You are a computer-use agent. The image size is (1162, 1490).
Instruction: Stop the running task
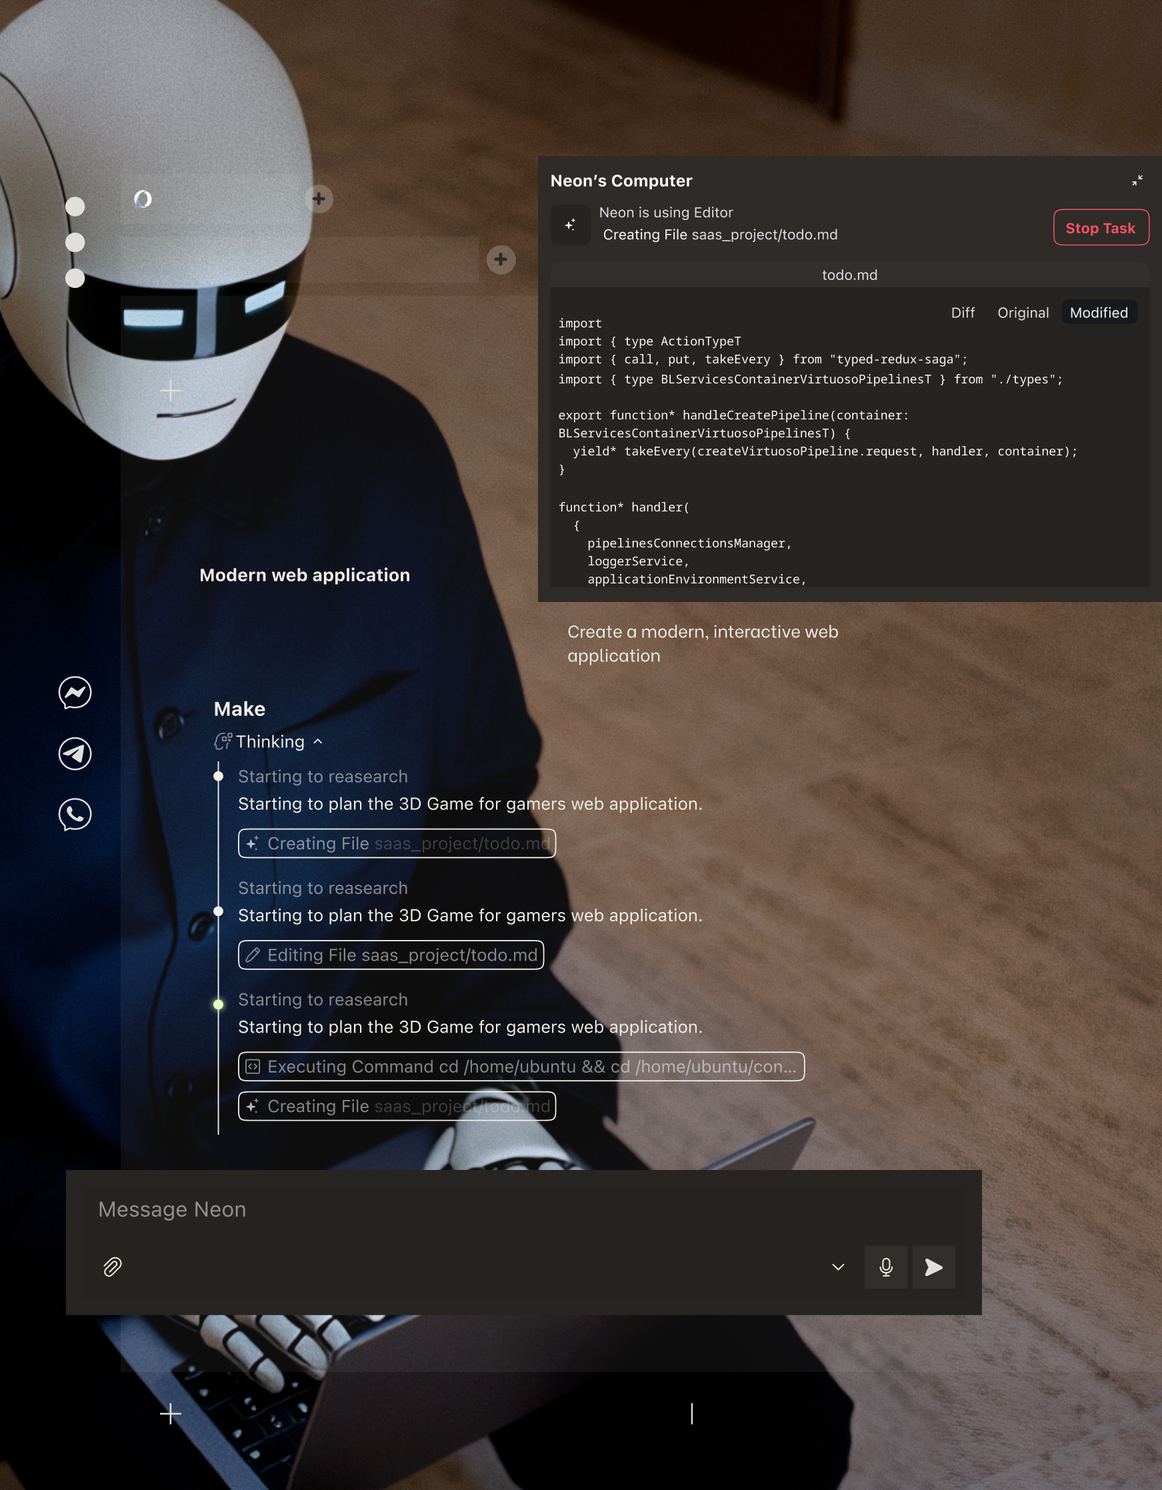(x=1101, y=228)
